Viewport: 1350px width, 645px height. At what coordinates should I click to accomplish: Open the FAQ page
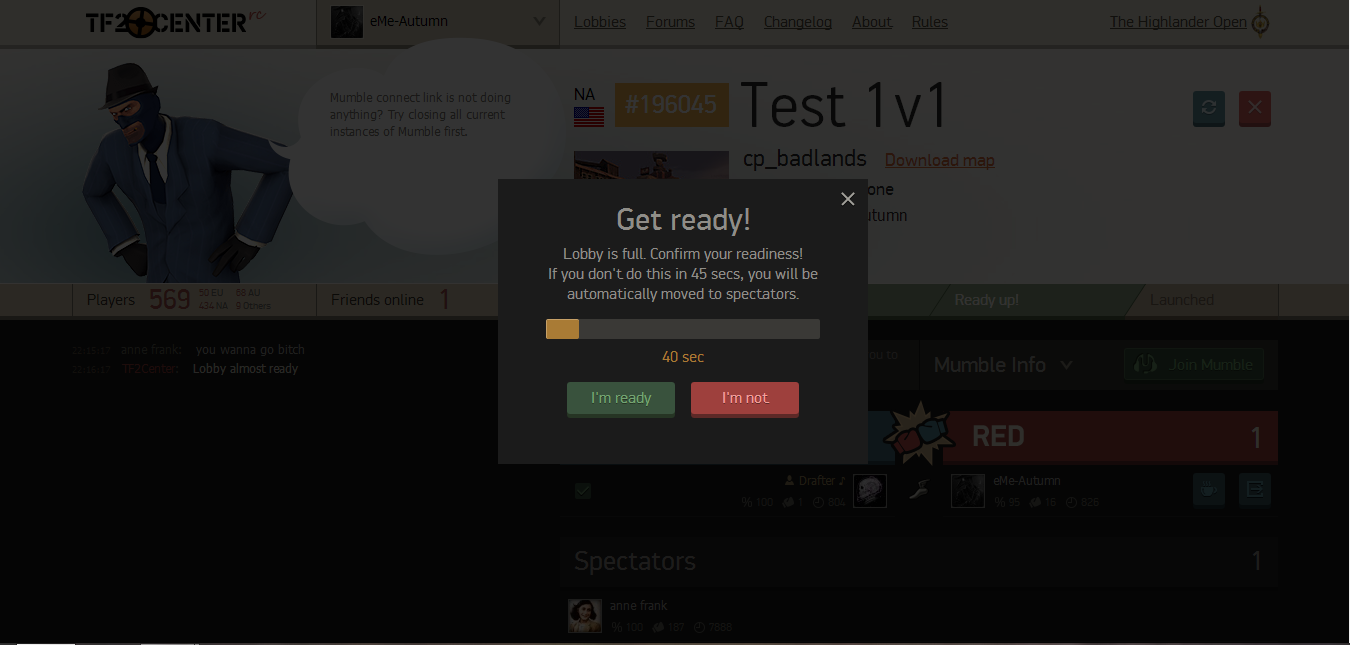point(729,22)
